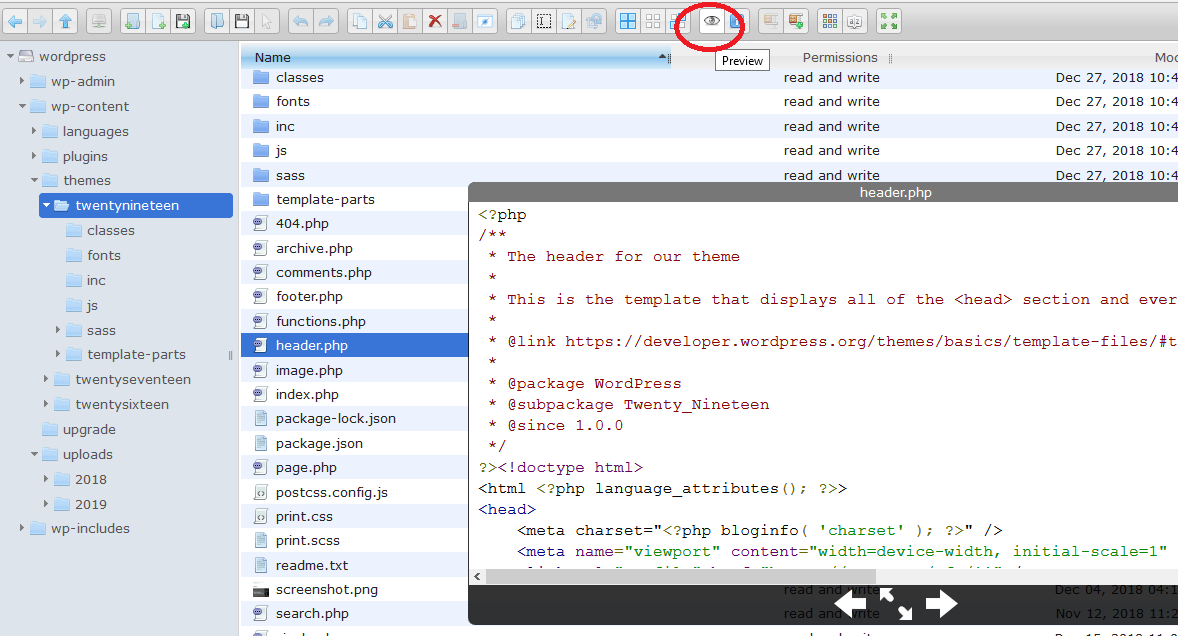Download the file using the plain floppy disk icon
Viewport: 1178px width, 636px height.
pyautogui.click(x=242, y=22)
